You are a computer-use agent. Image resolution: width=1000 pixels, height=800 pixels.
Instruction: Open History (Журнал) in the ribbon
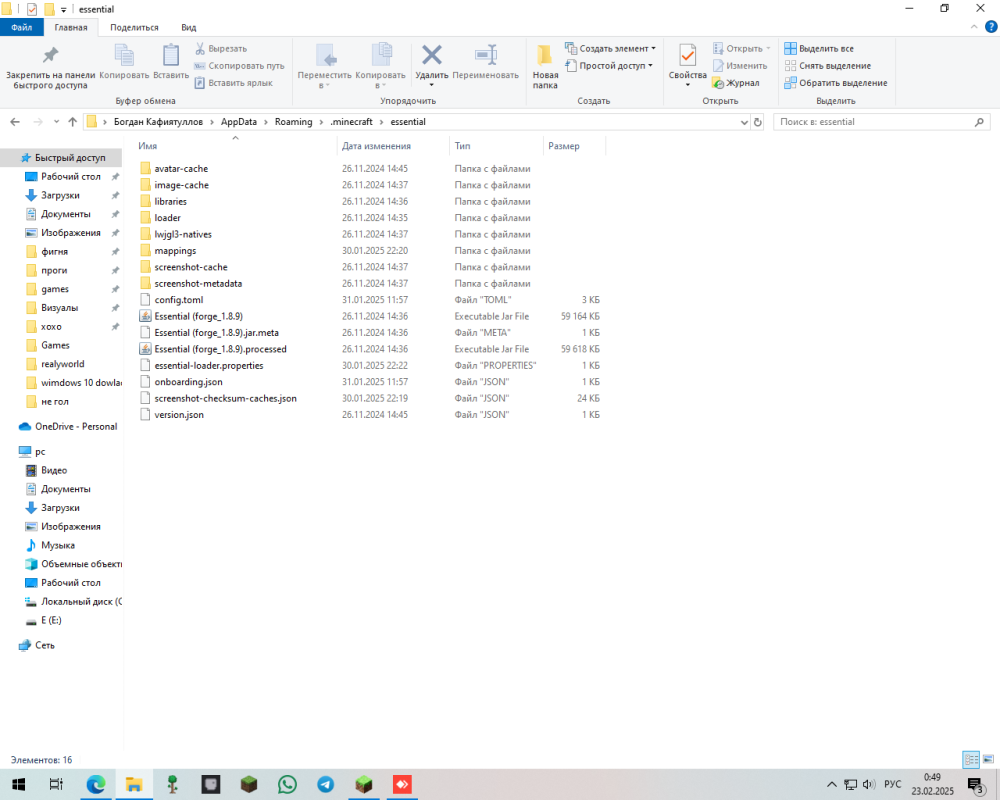(x=736, y=83)
